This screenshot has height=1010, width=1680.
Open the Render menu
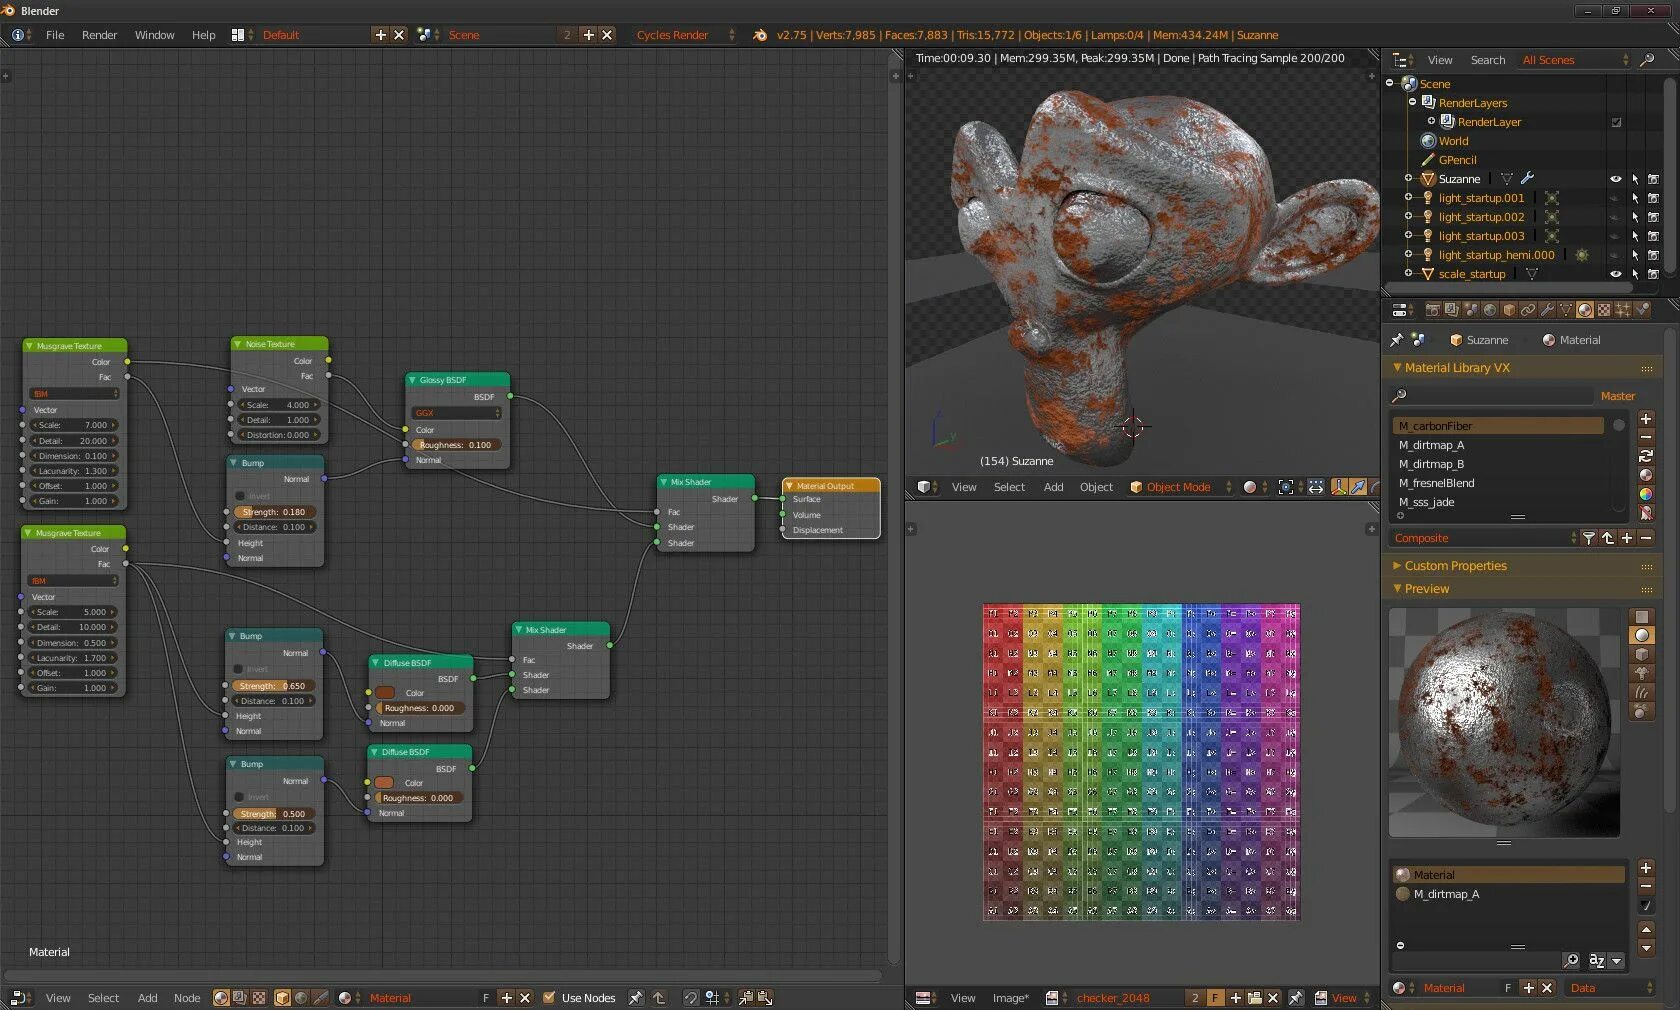(99, 35)
